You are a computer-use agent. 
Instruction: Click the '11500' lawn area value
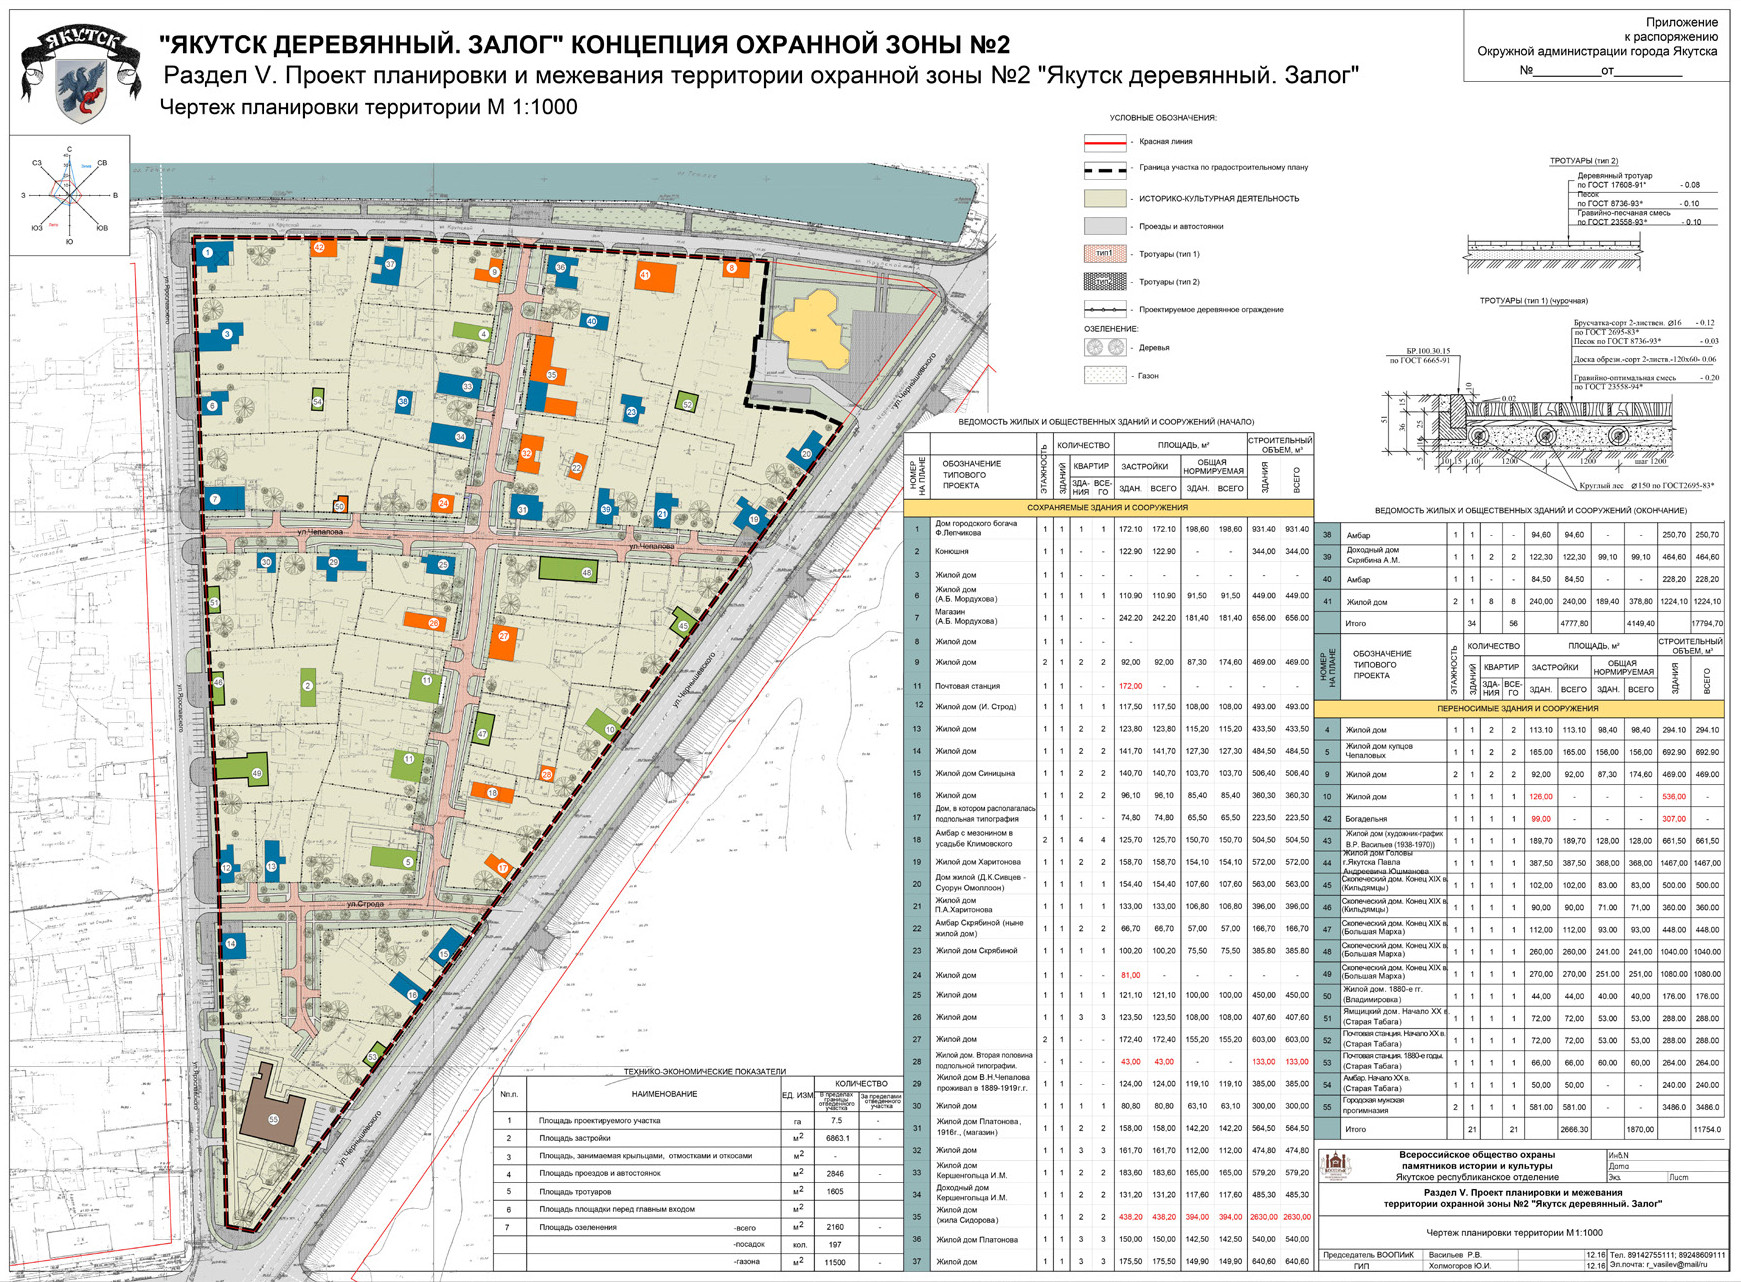pos(837,1263)
